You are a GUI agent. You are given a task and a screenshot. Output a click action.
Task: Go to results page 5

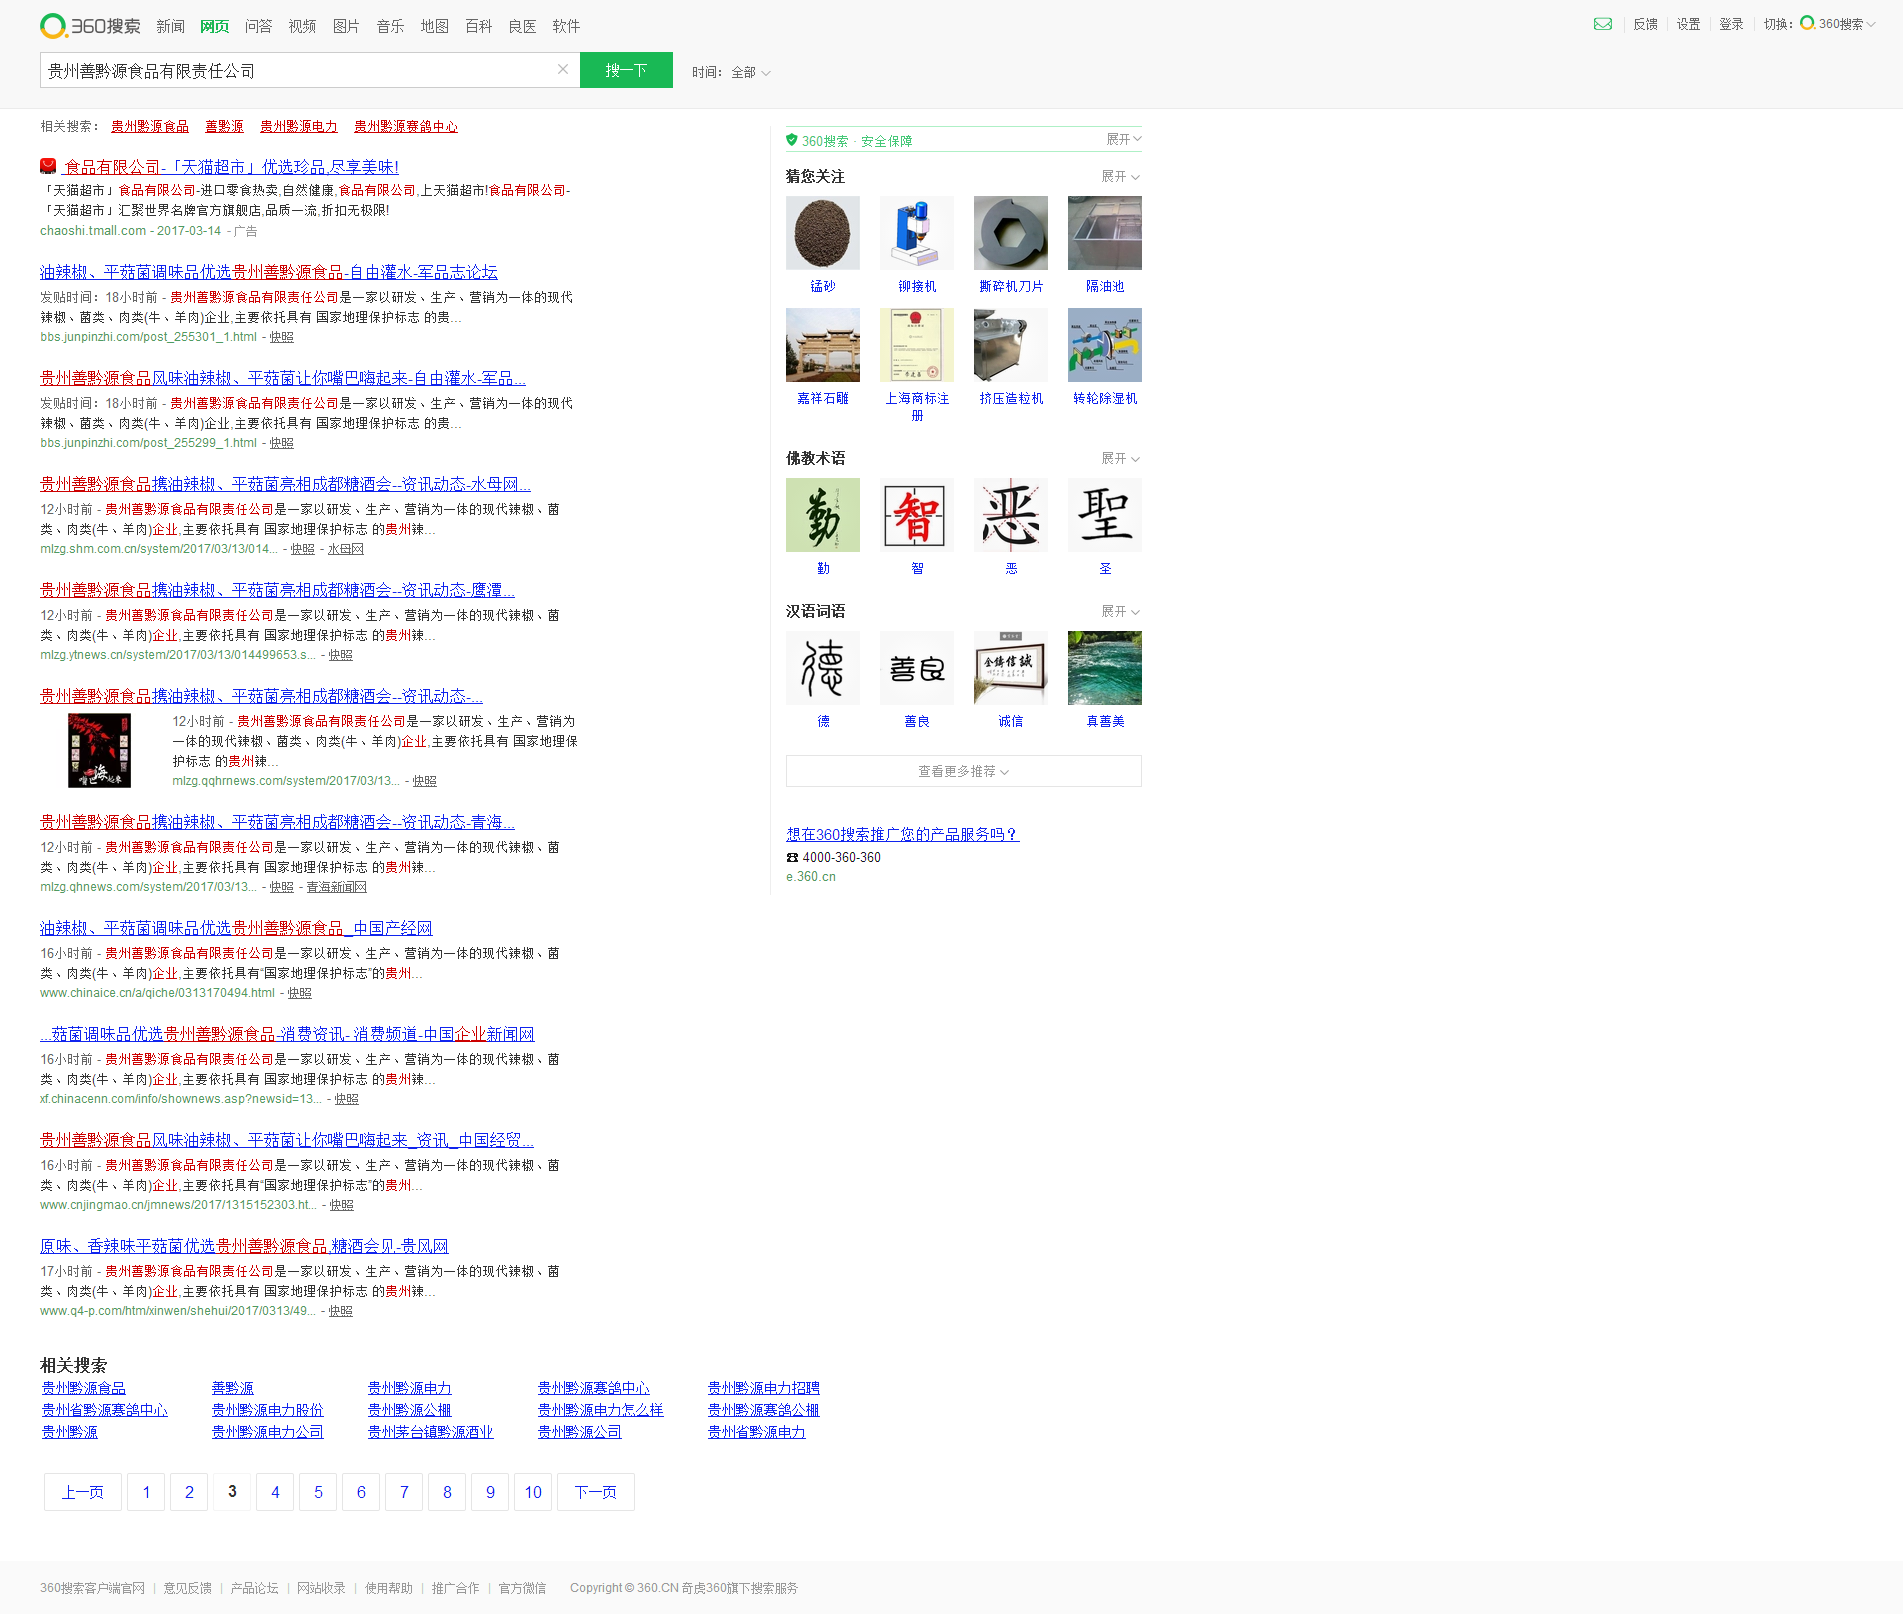pyautogui.click(x=318, y=1492)
